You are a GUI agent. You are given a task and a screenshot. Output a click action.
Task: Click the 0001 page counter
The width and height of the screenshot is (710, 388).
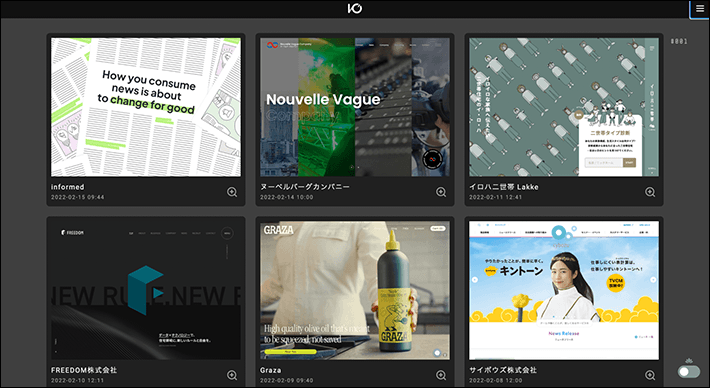(679, 41)
